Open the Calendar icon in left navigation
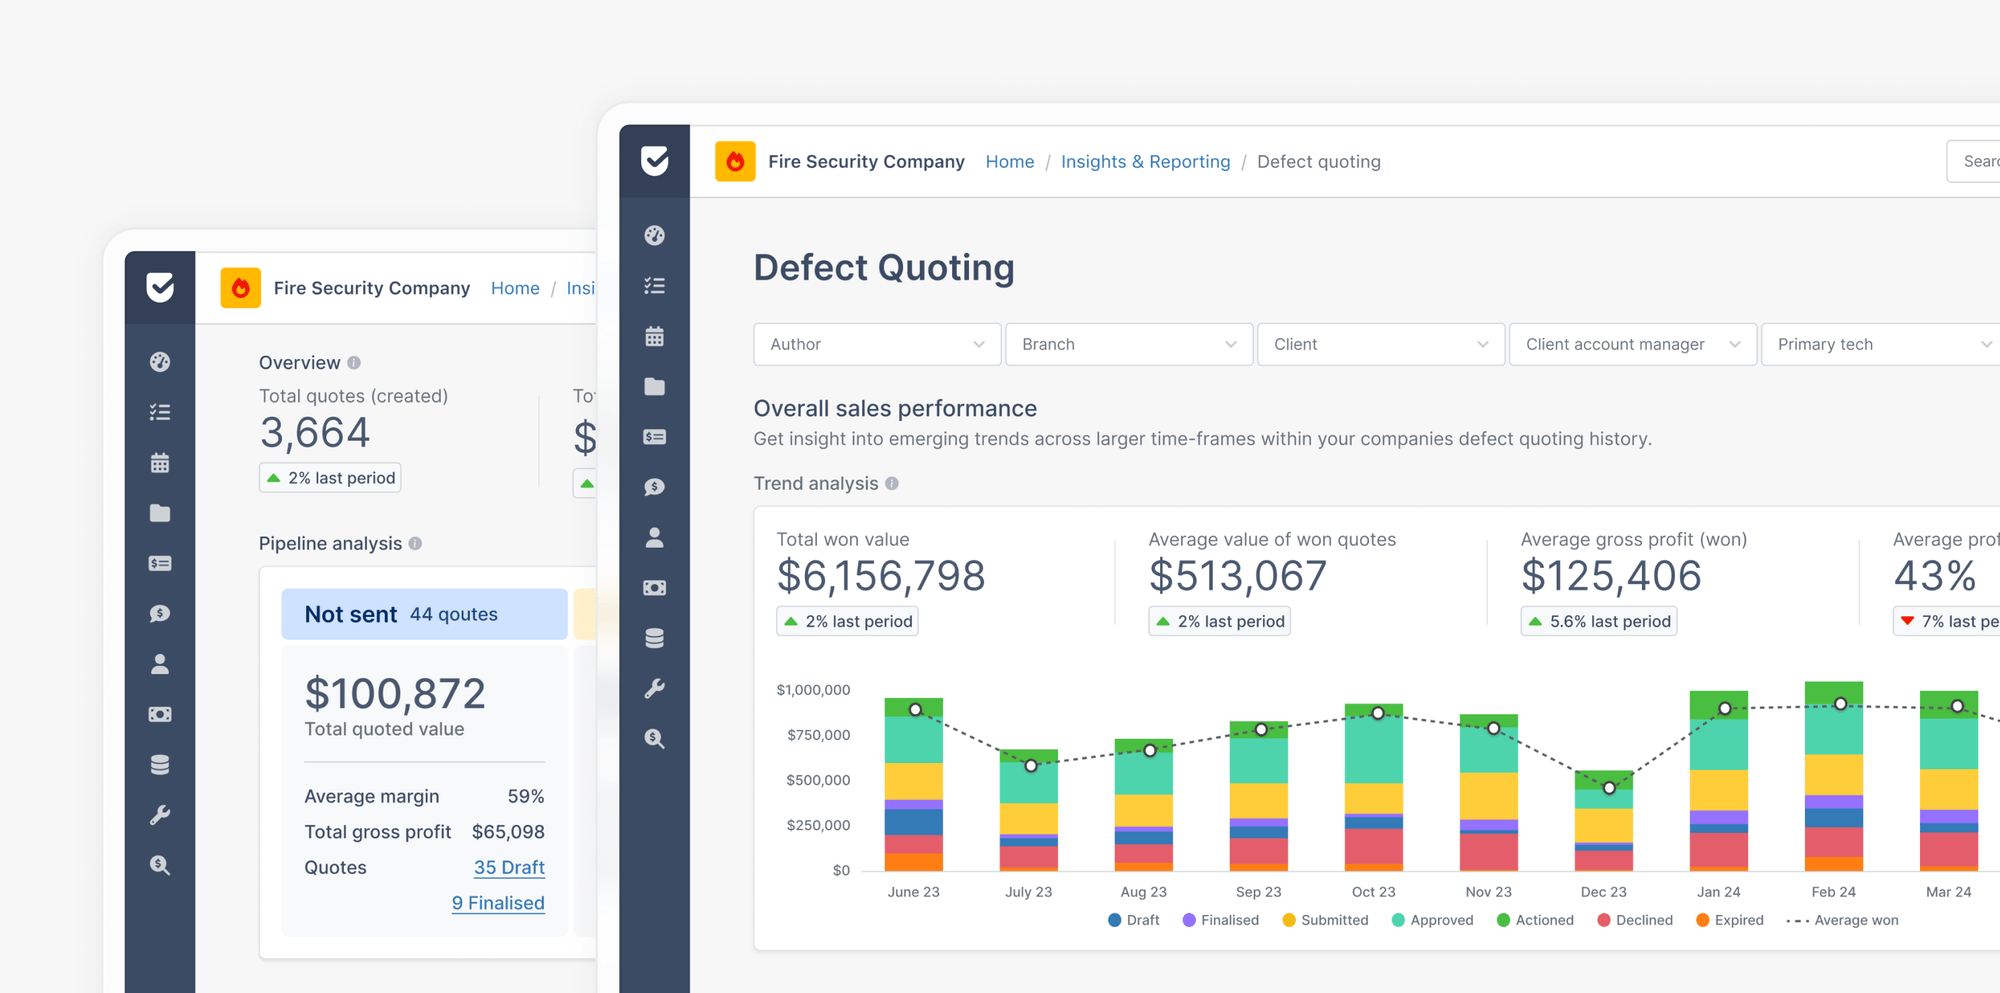Viewport: 2000px width, 993px height. click(655, 336)
